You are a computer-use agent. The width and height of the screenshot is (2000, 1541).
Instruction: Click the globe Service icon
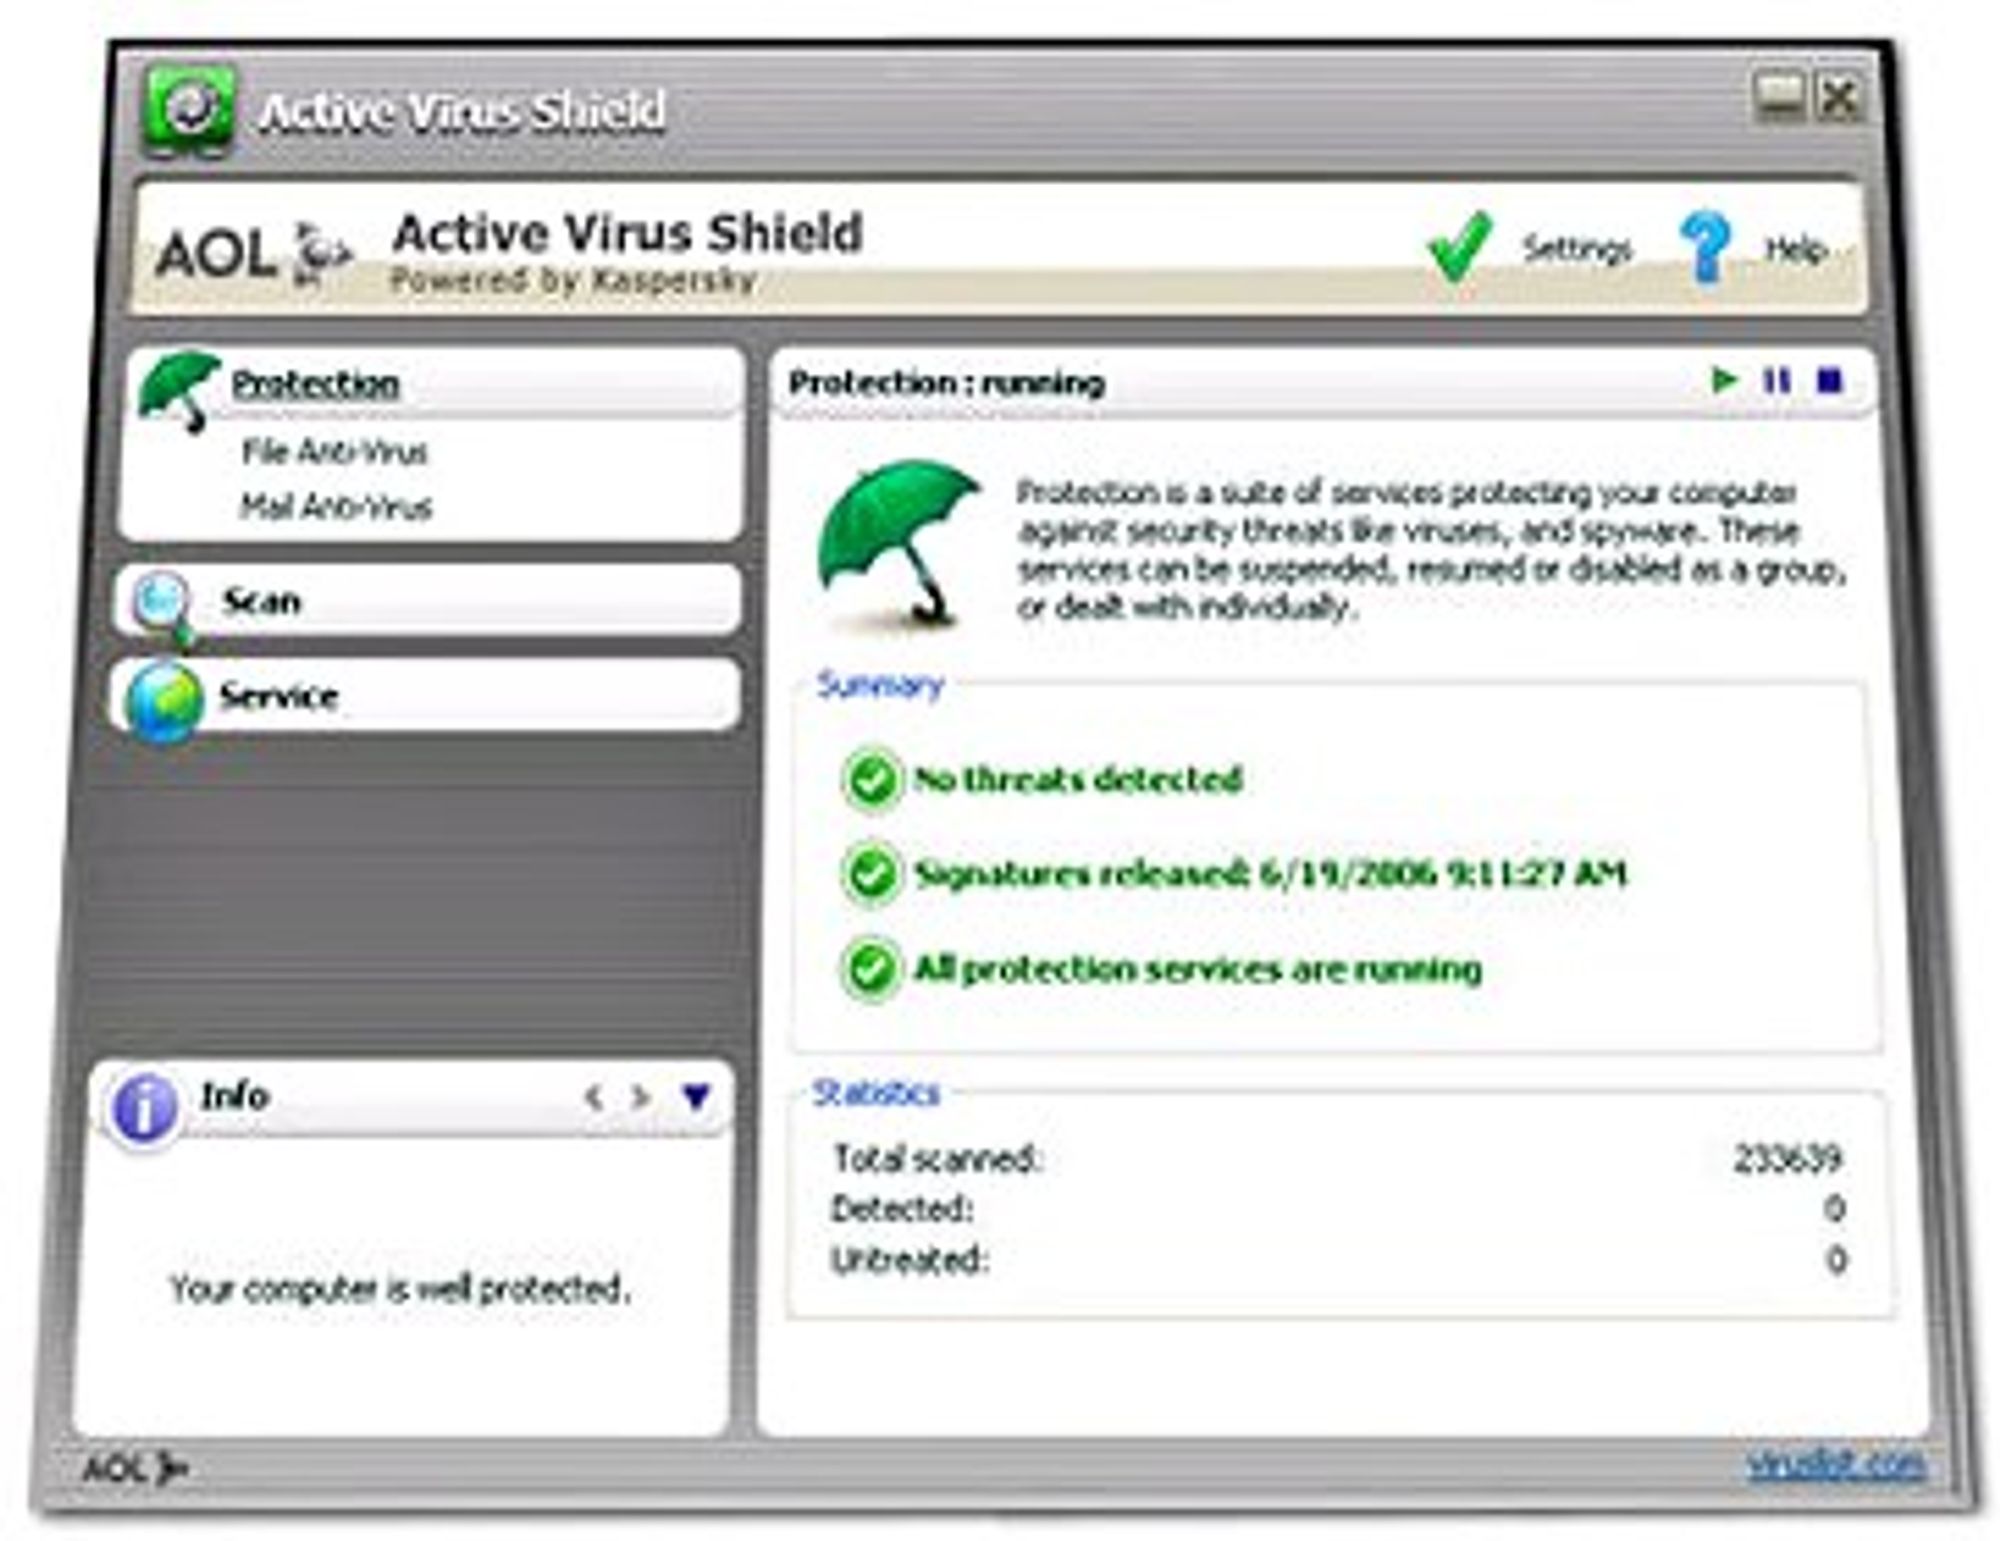[x=164, y=702]
